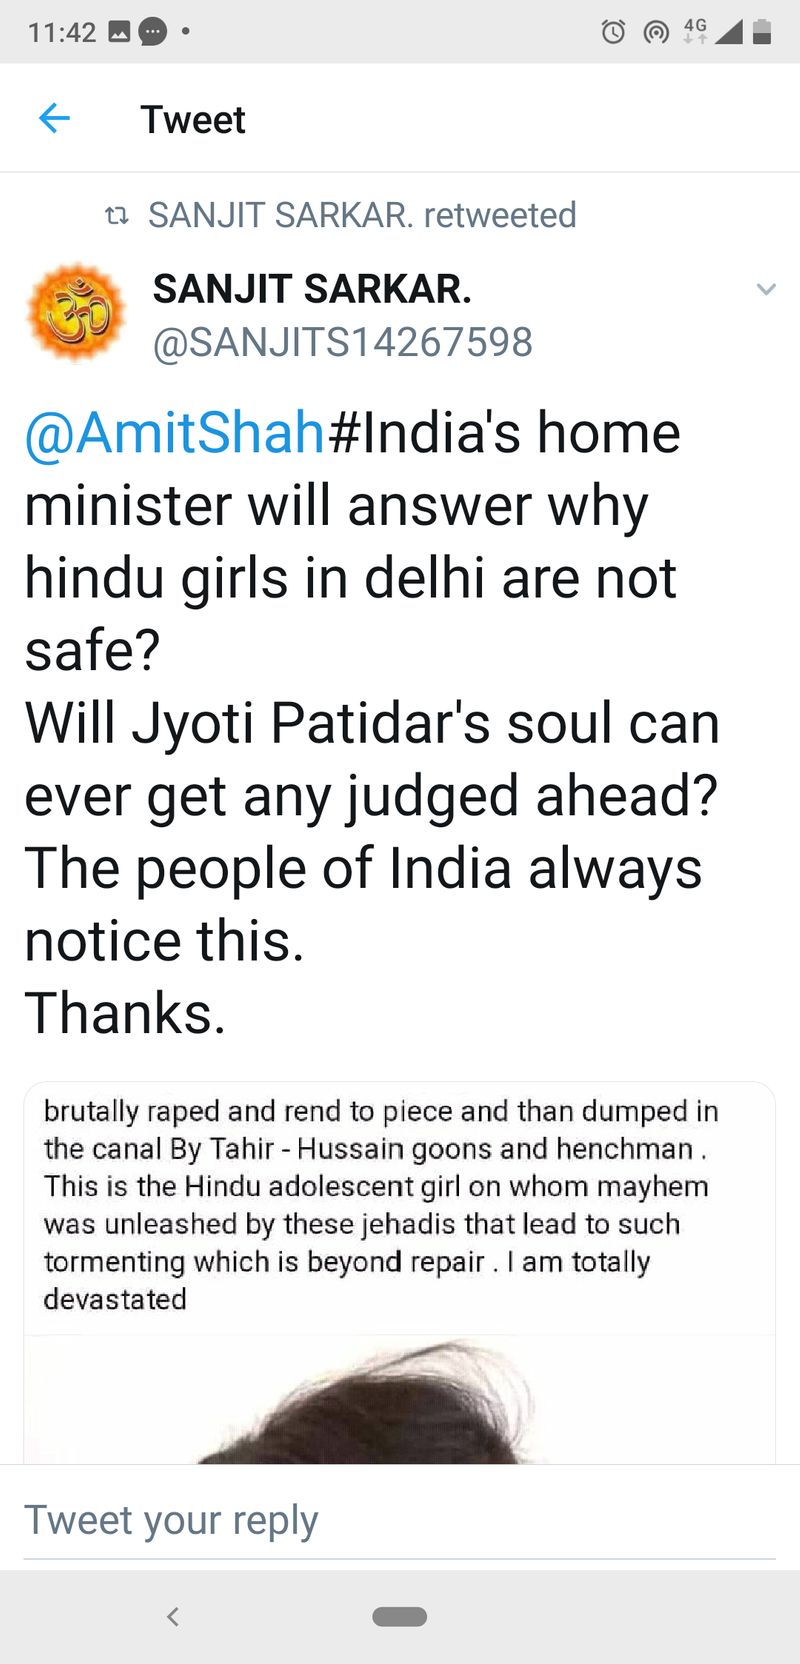Tap the battery status icon
The width and height of the screenshot is (800, 1664).
point(762,32)
